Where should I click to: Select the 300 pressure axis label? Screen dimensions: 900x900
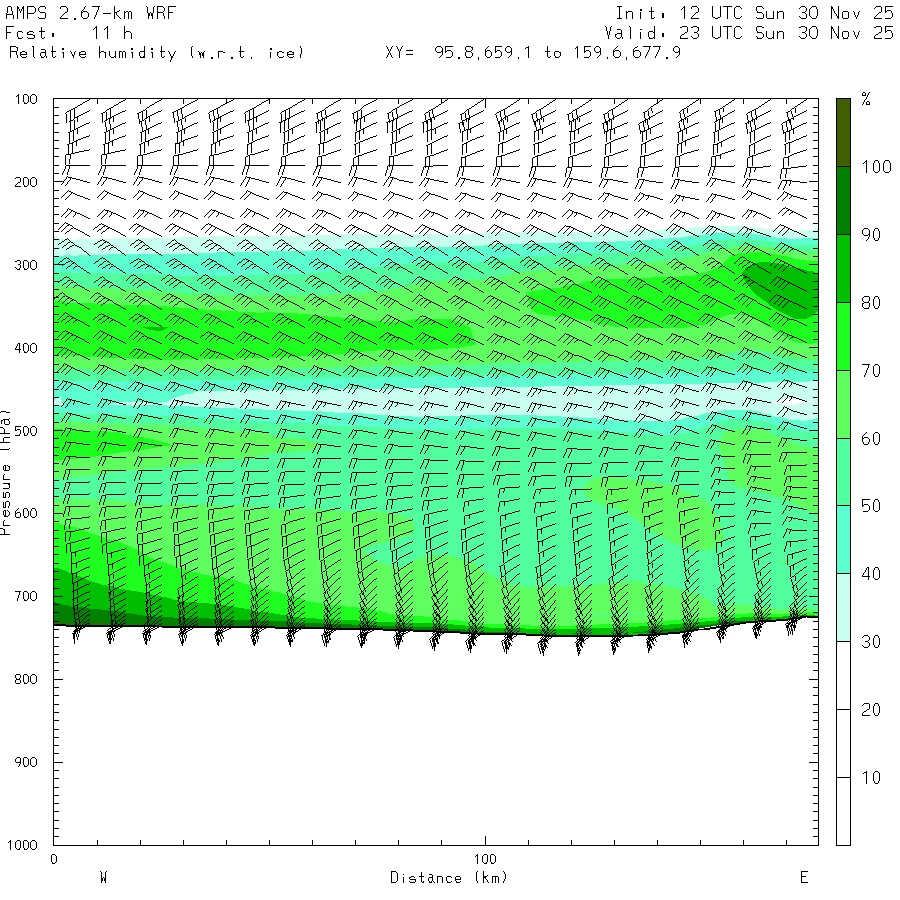(26, 265)
